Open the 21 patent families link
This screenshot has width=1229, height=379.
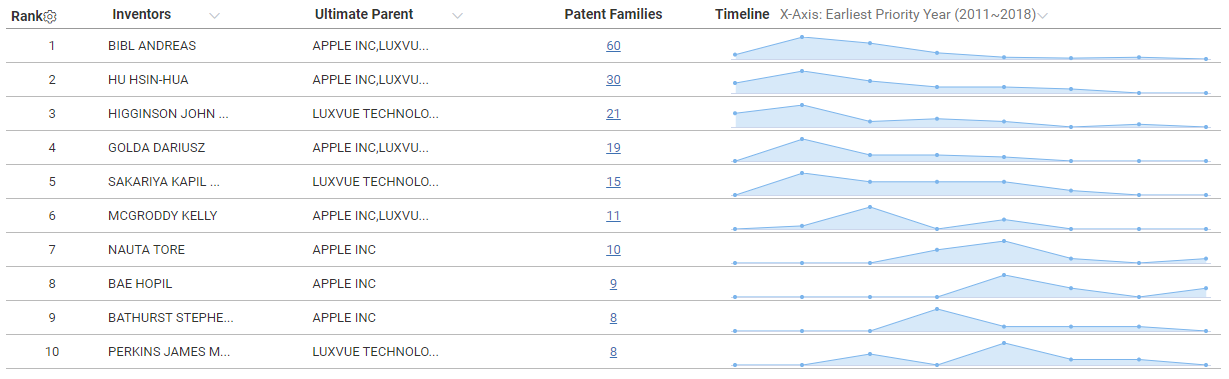[x=613, y=114]
